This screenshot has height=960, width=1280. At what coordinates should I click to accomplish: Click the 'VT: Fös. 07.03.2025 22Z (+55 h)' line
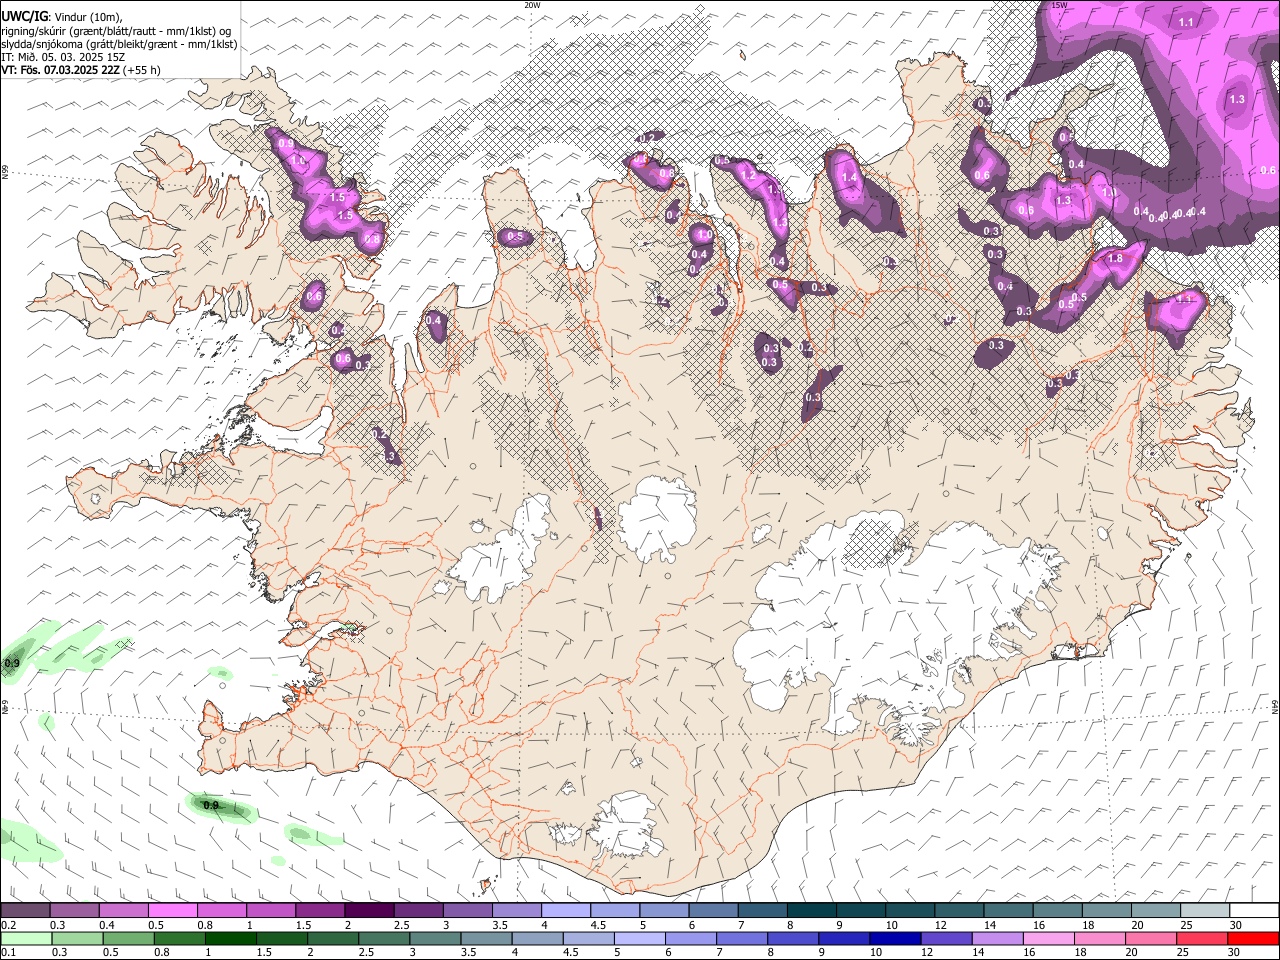tap(81, 70)
